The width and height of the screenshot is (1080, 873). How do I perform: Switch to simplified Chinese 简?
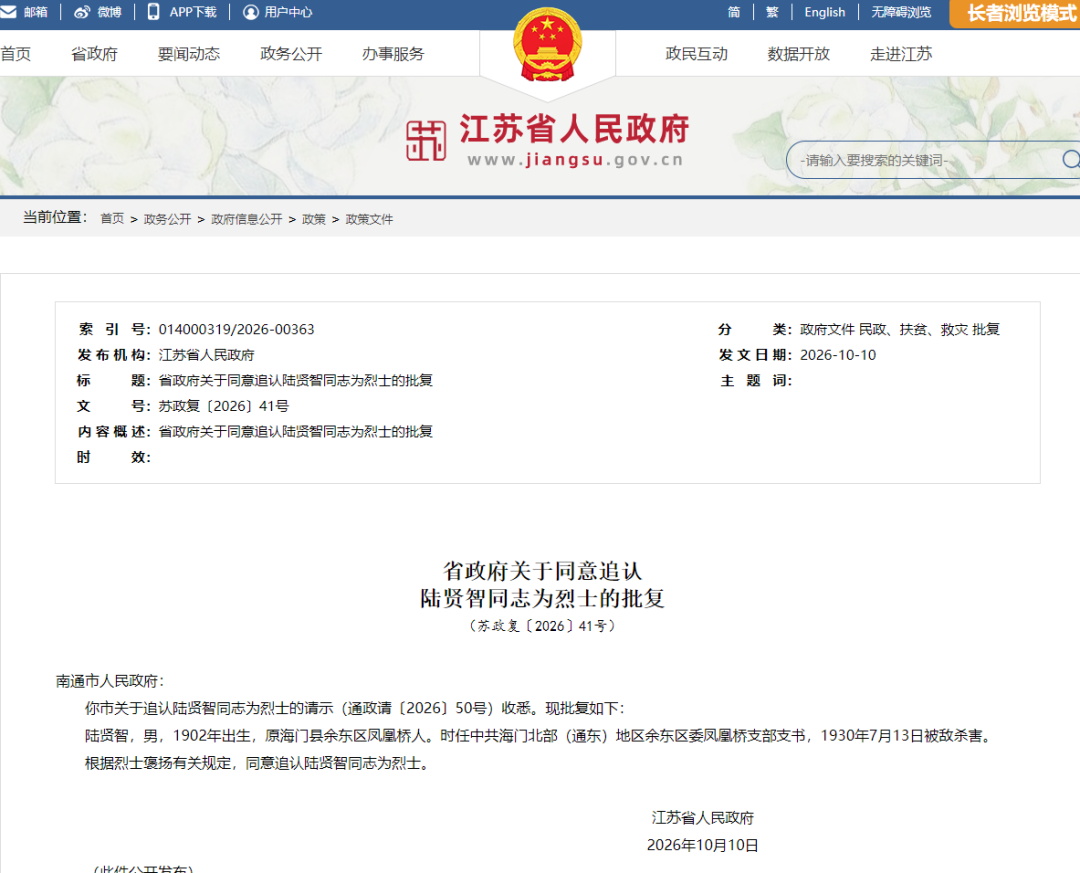click(x=734, y=12)
